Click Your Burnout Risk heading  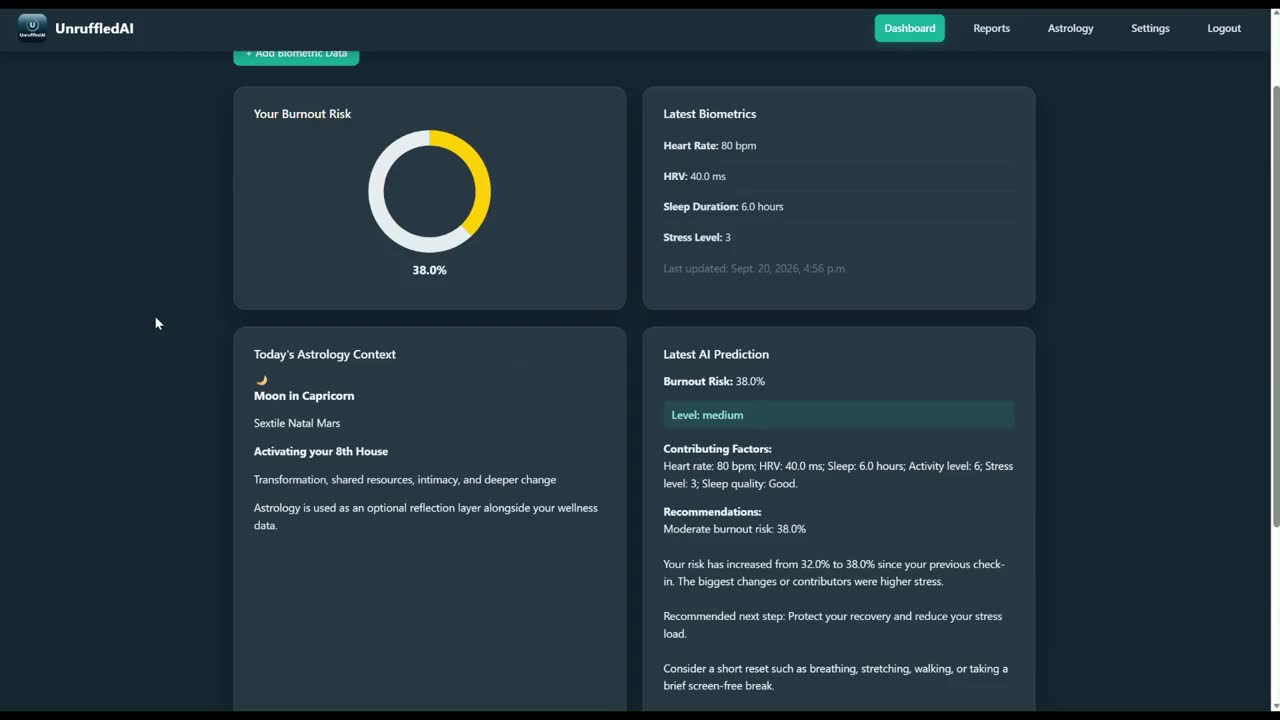tap(302, 114)
